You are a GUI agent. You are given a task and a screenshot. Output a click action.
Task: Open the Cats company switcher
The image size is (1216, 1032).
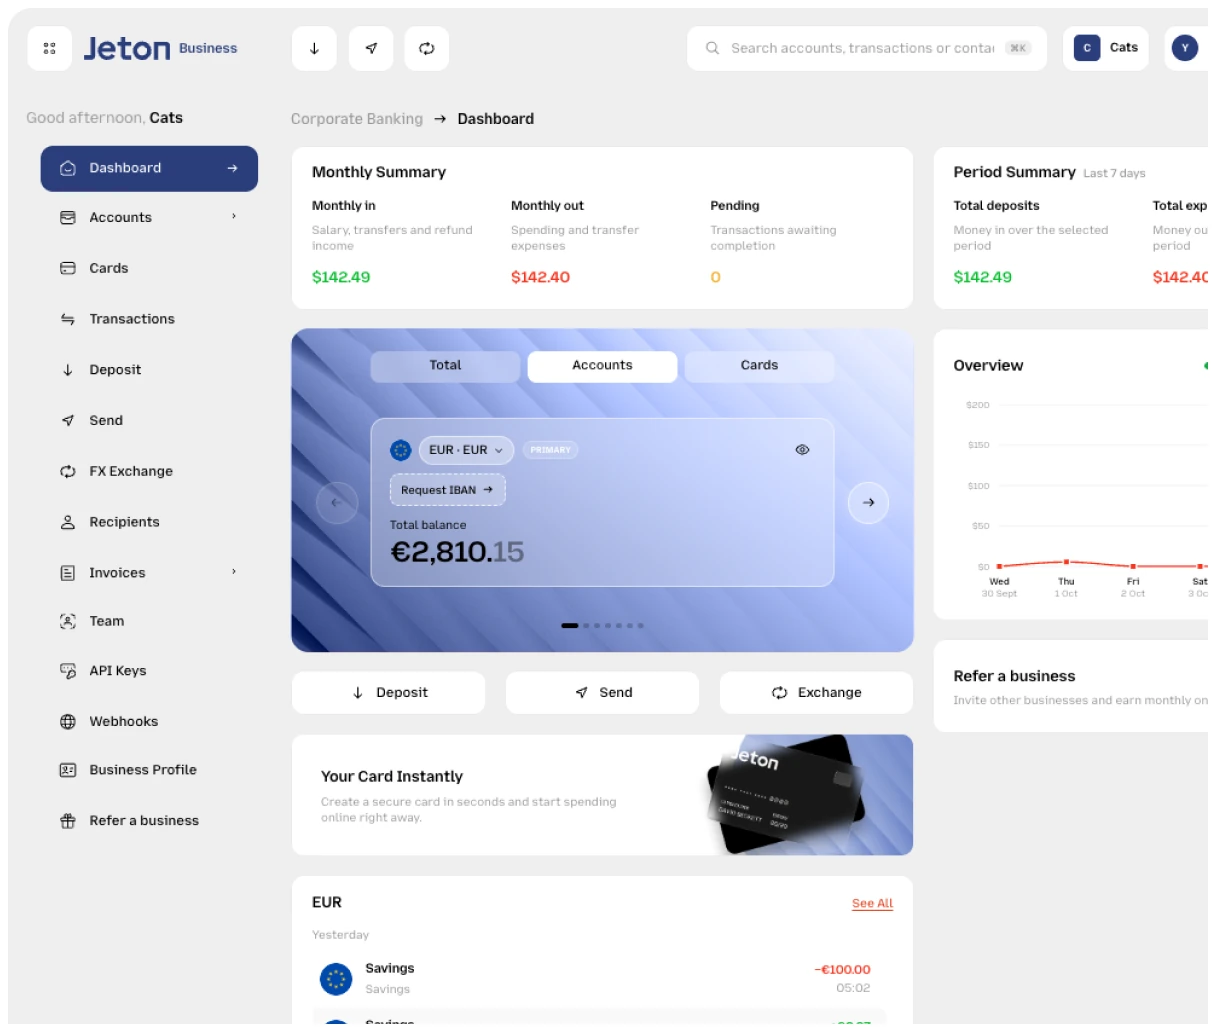pos(1105,48)
